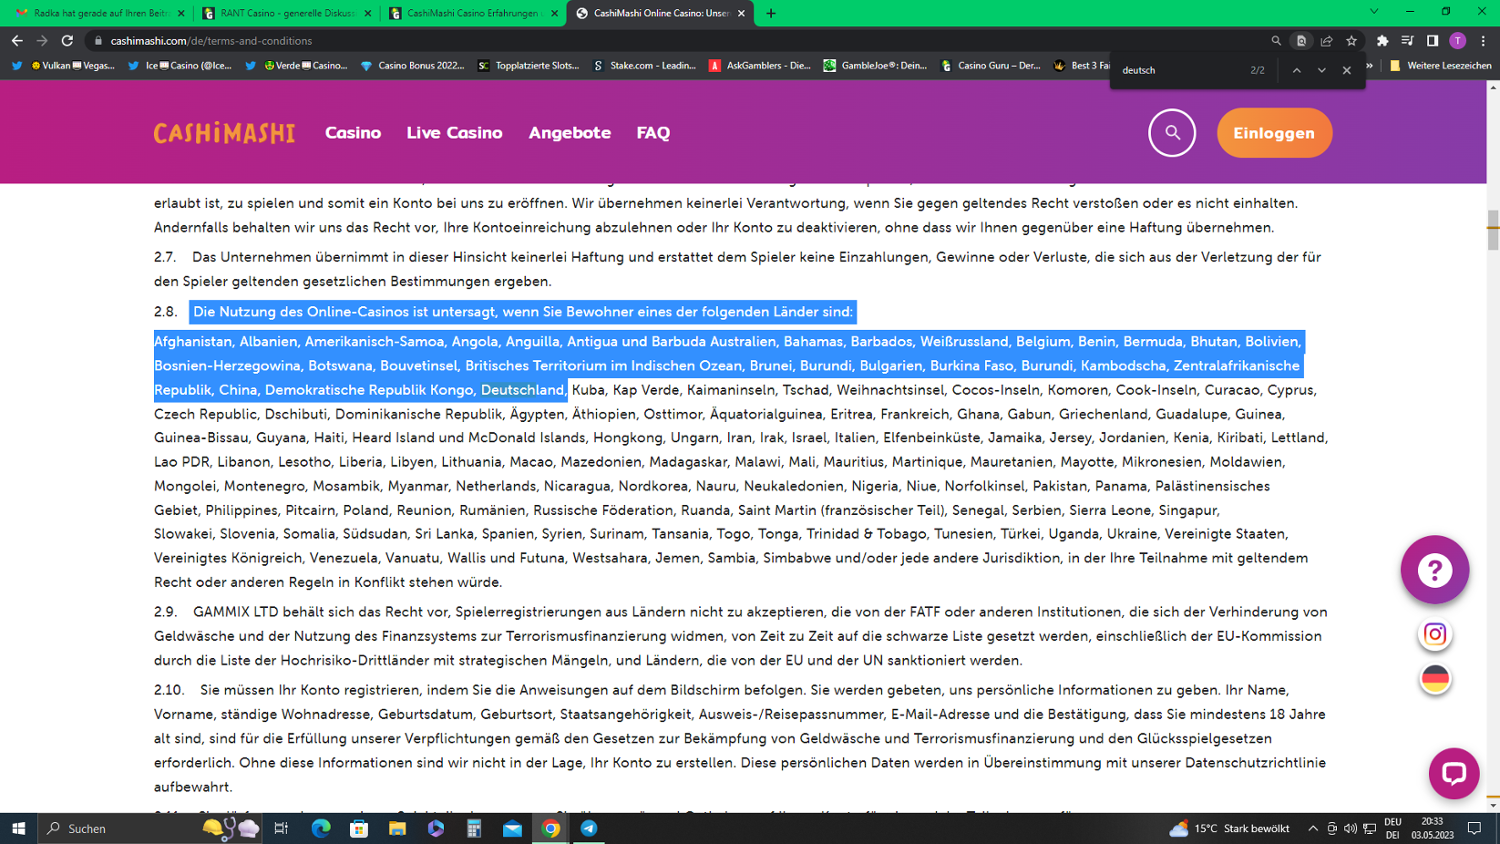Image resolution: width=1500 pixels, height=844 pixels.
Task: Open the purple help question mark bubble
Action: 1434,570
